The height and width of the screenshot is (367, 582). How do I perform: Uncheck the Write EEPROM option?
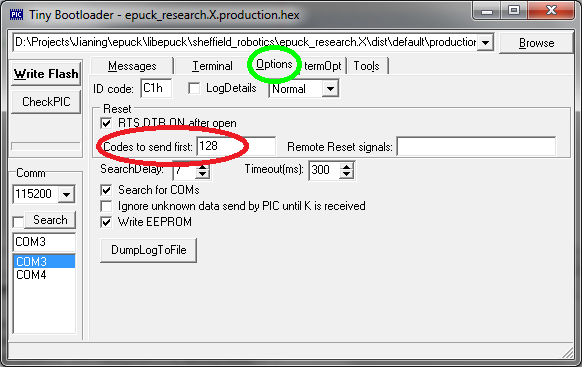coord(106,222)
